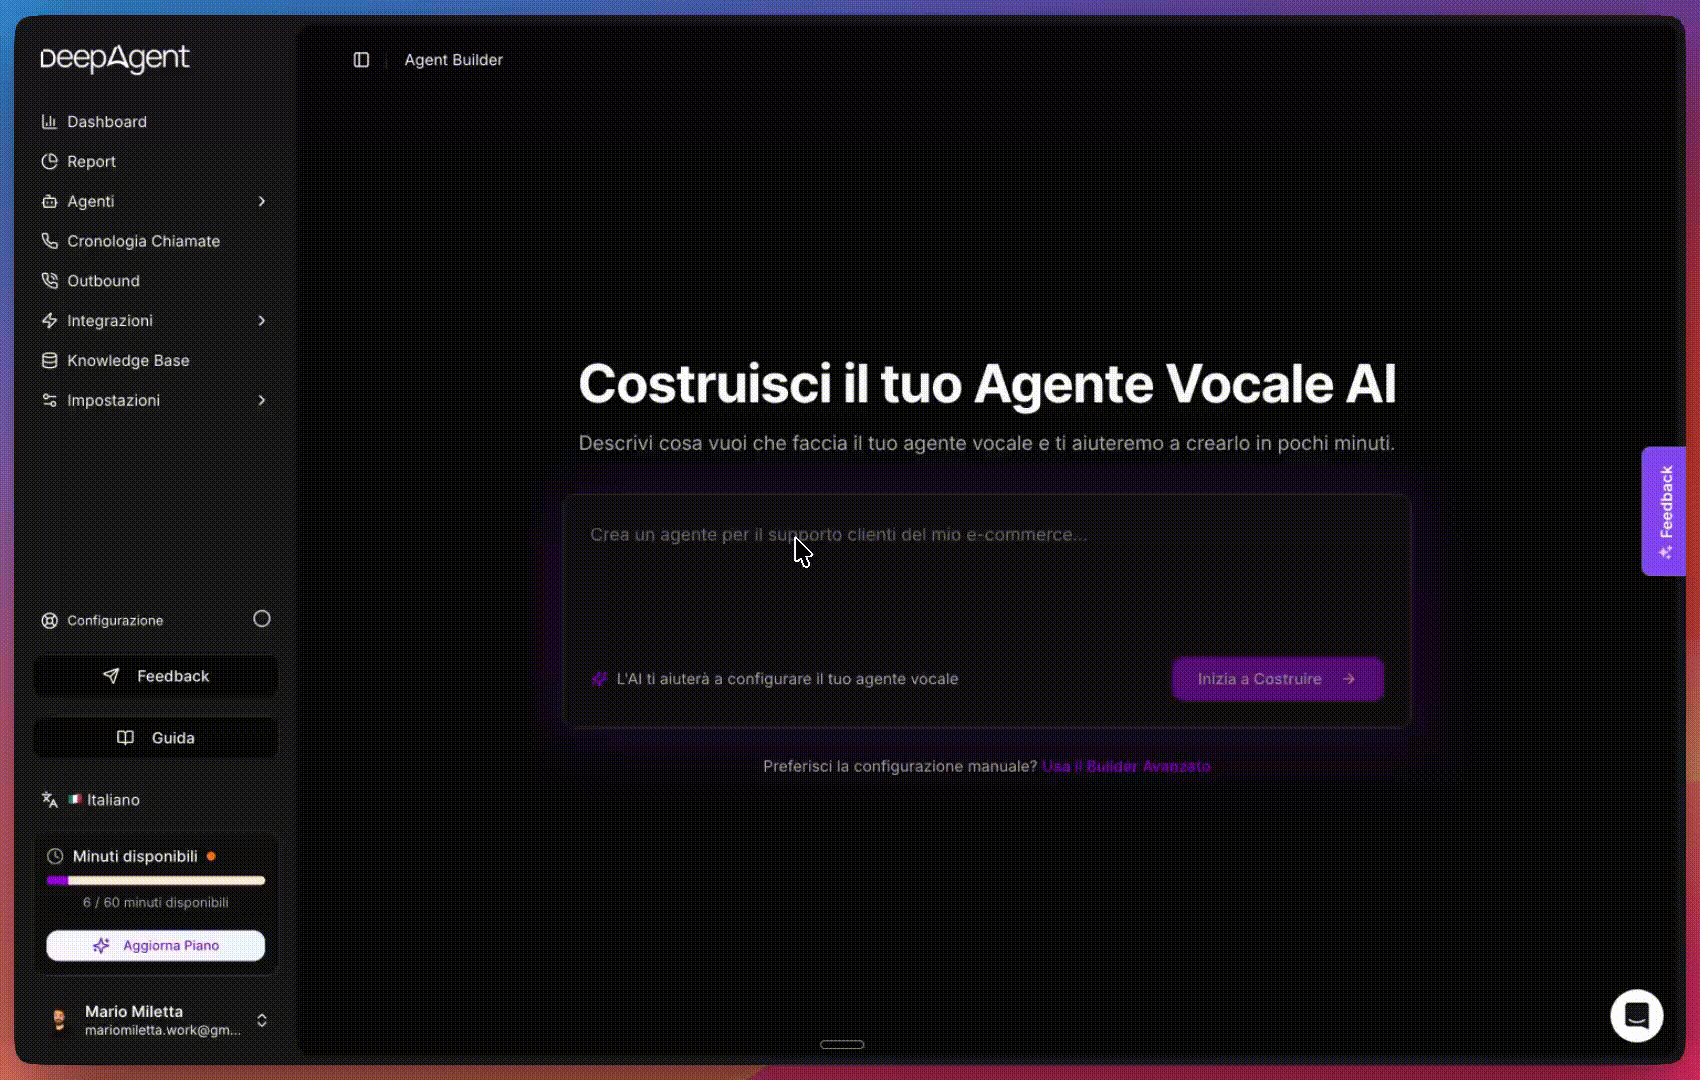Open the Feedback side panel tab
The width and height of the screenshot is (1700, 1080).
click(1662, 511)
